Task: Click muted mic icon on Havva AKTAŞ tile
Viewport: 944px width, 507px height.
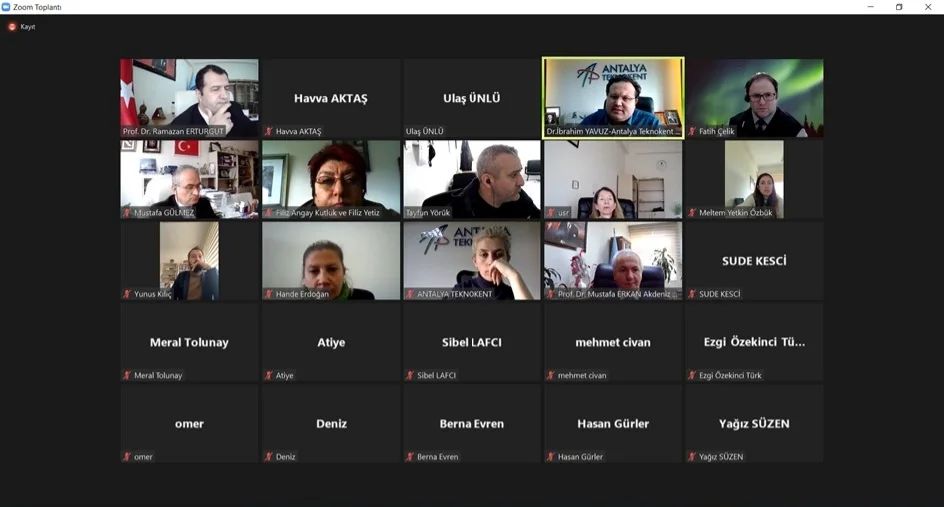Action: [269, 131]
